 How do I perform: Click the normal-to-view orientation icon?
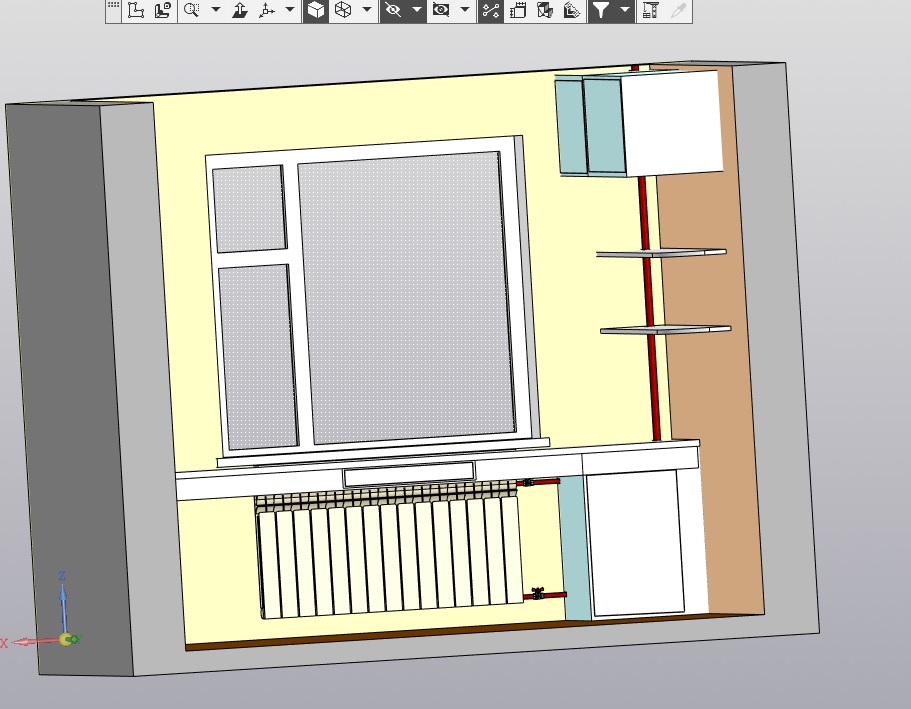240,10
